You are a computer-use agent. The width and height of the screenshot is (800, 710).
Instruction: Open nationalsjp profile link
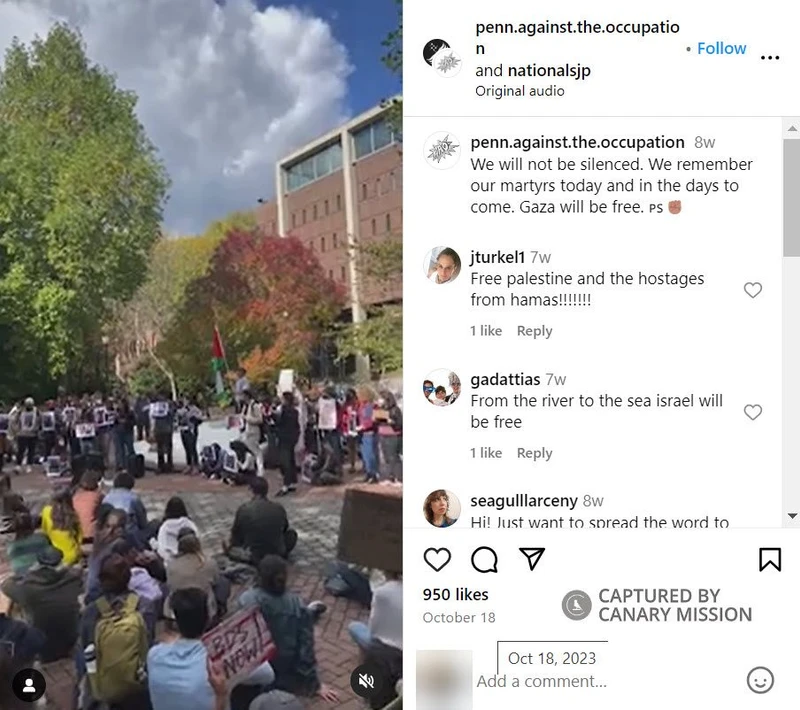pos(549,70)
